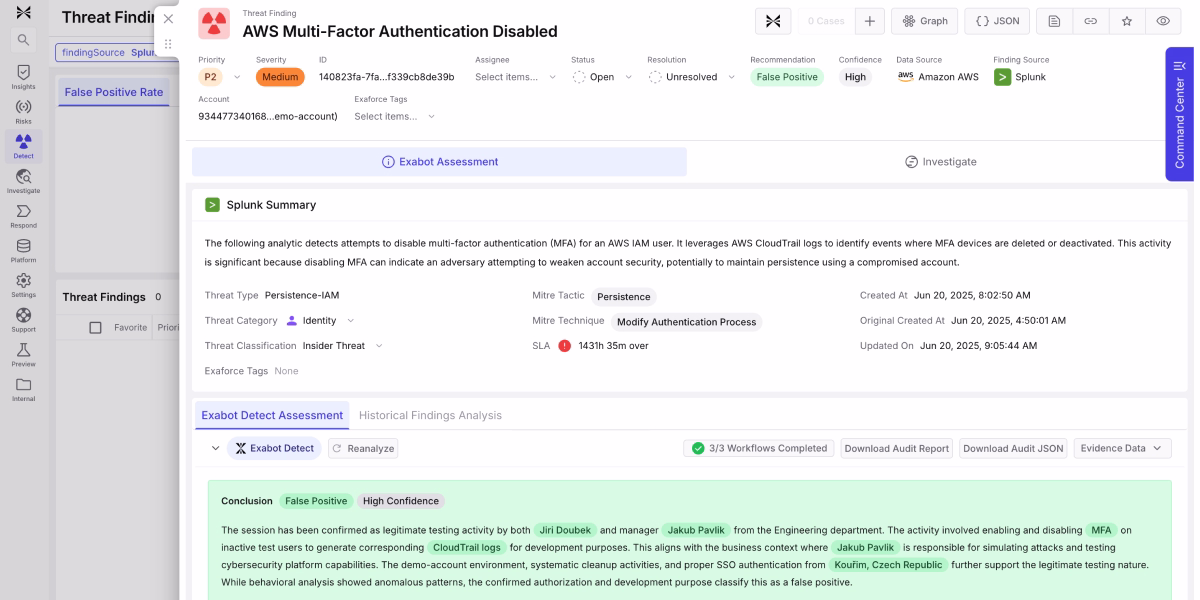Open Risks section in sidebar

23,111
